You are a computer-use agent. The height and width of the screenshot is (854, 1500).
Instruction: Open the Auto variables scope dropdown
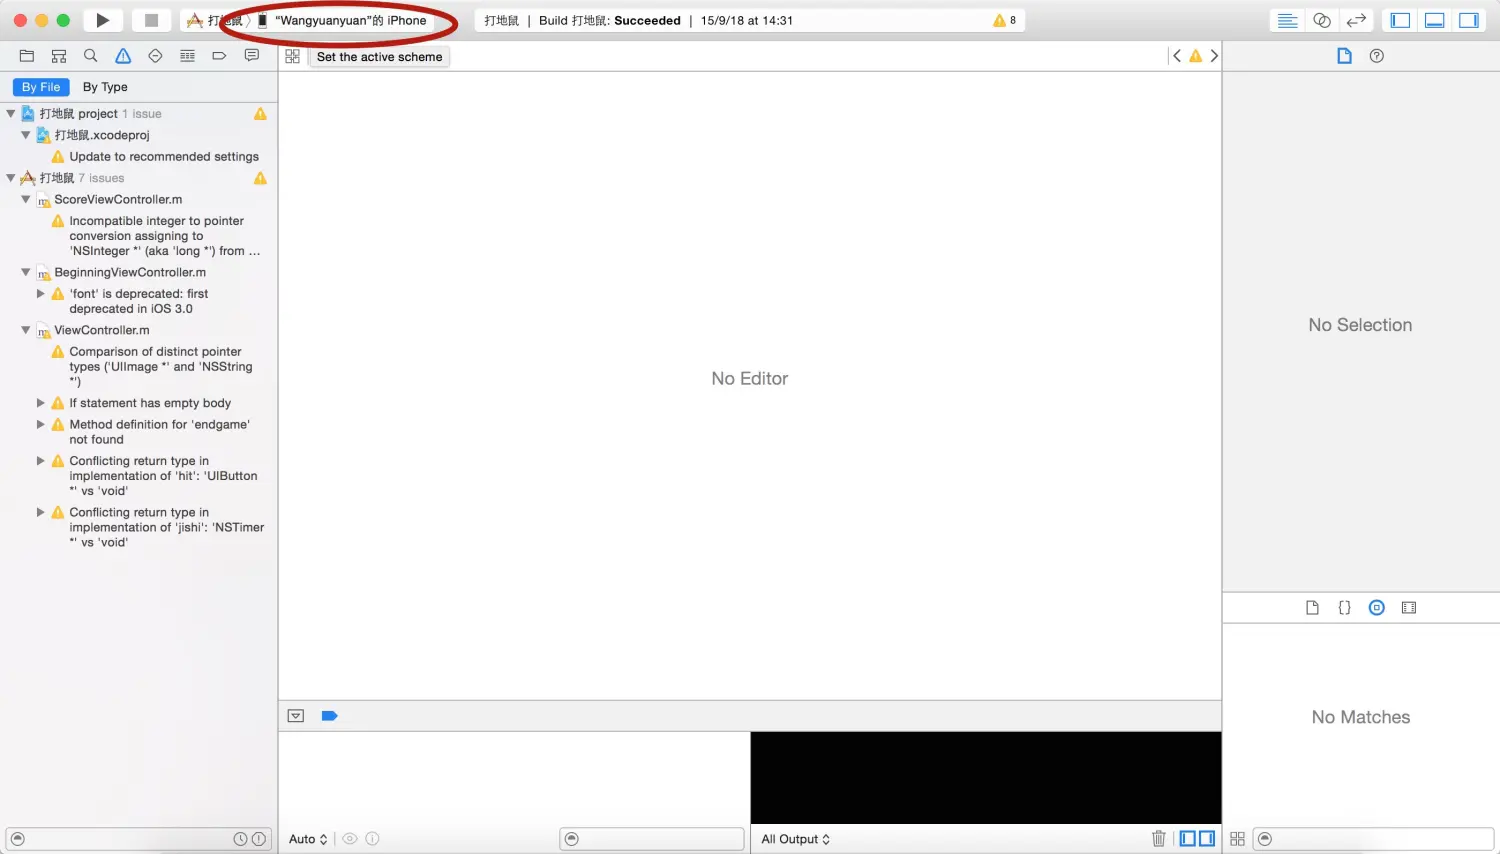308,839
